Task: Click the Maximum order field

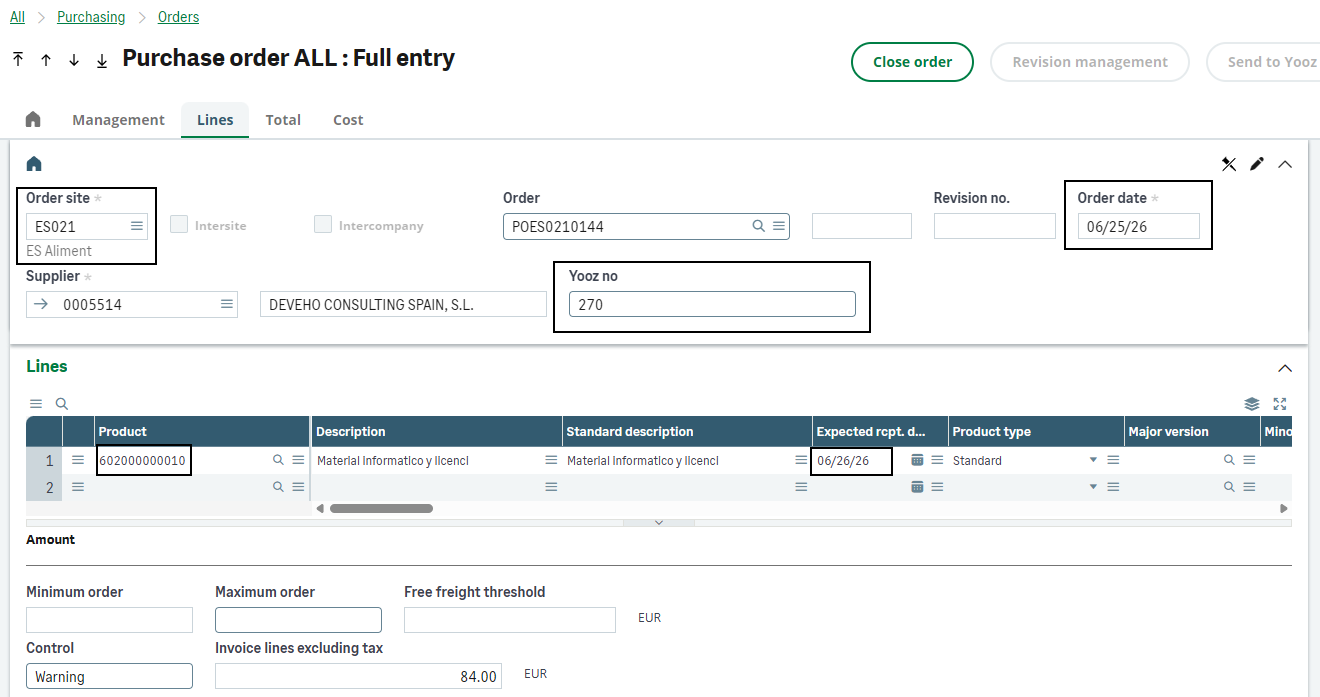Action: tap(298, 620)
